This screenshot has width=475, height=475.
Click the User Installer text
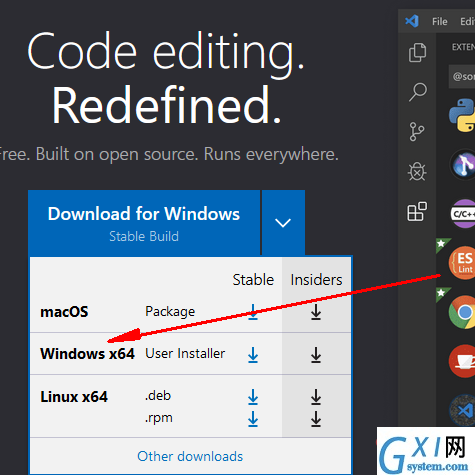coord(185,354)
